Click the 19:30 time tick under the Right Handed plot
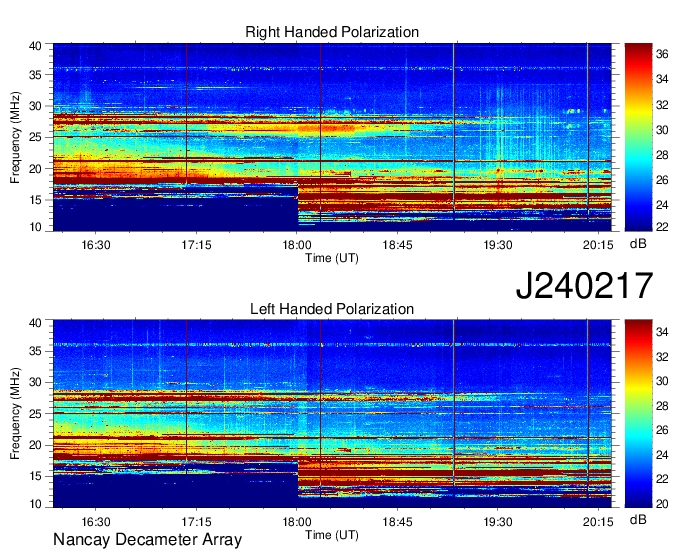This screenshot has height=552, width=680. pyautogui.click(x=498, y=245)
